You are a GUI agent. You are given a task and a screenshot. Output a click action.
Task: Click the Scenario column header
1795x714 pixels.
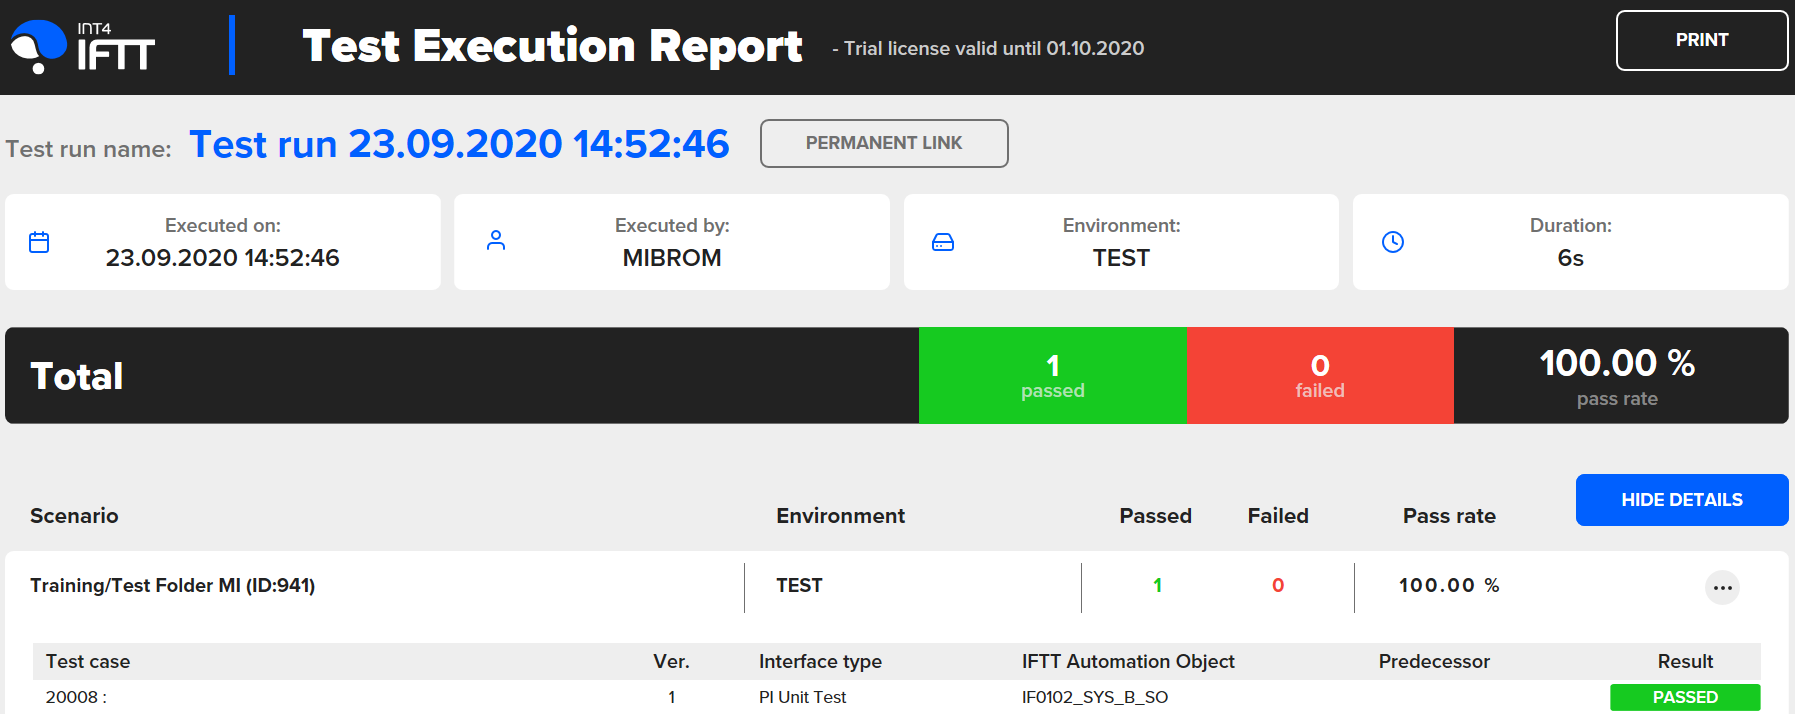tap(74, 516)
